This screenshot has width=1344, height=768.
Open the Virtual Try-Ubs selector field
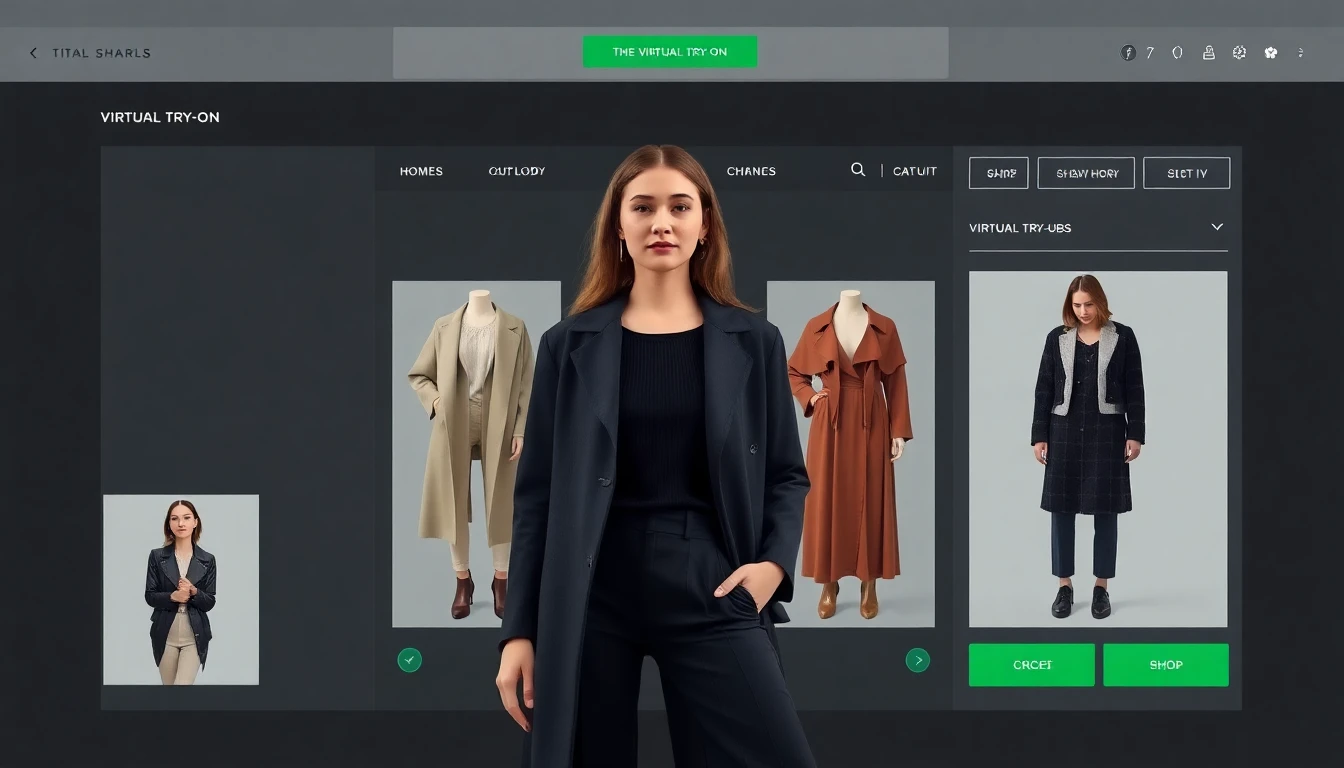tap(1090, 228)
